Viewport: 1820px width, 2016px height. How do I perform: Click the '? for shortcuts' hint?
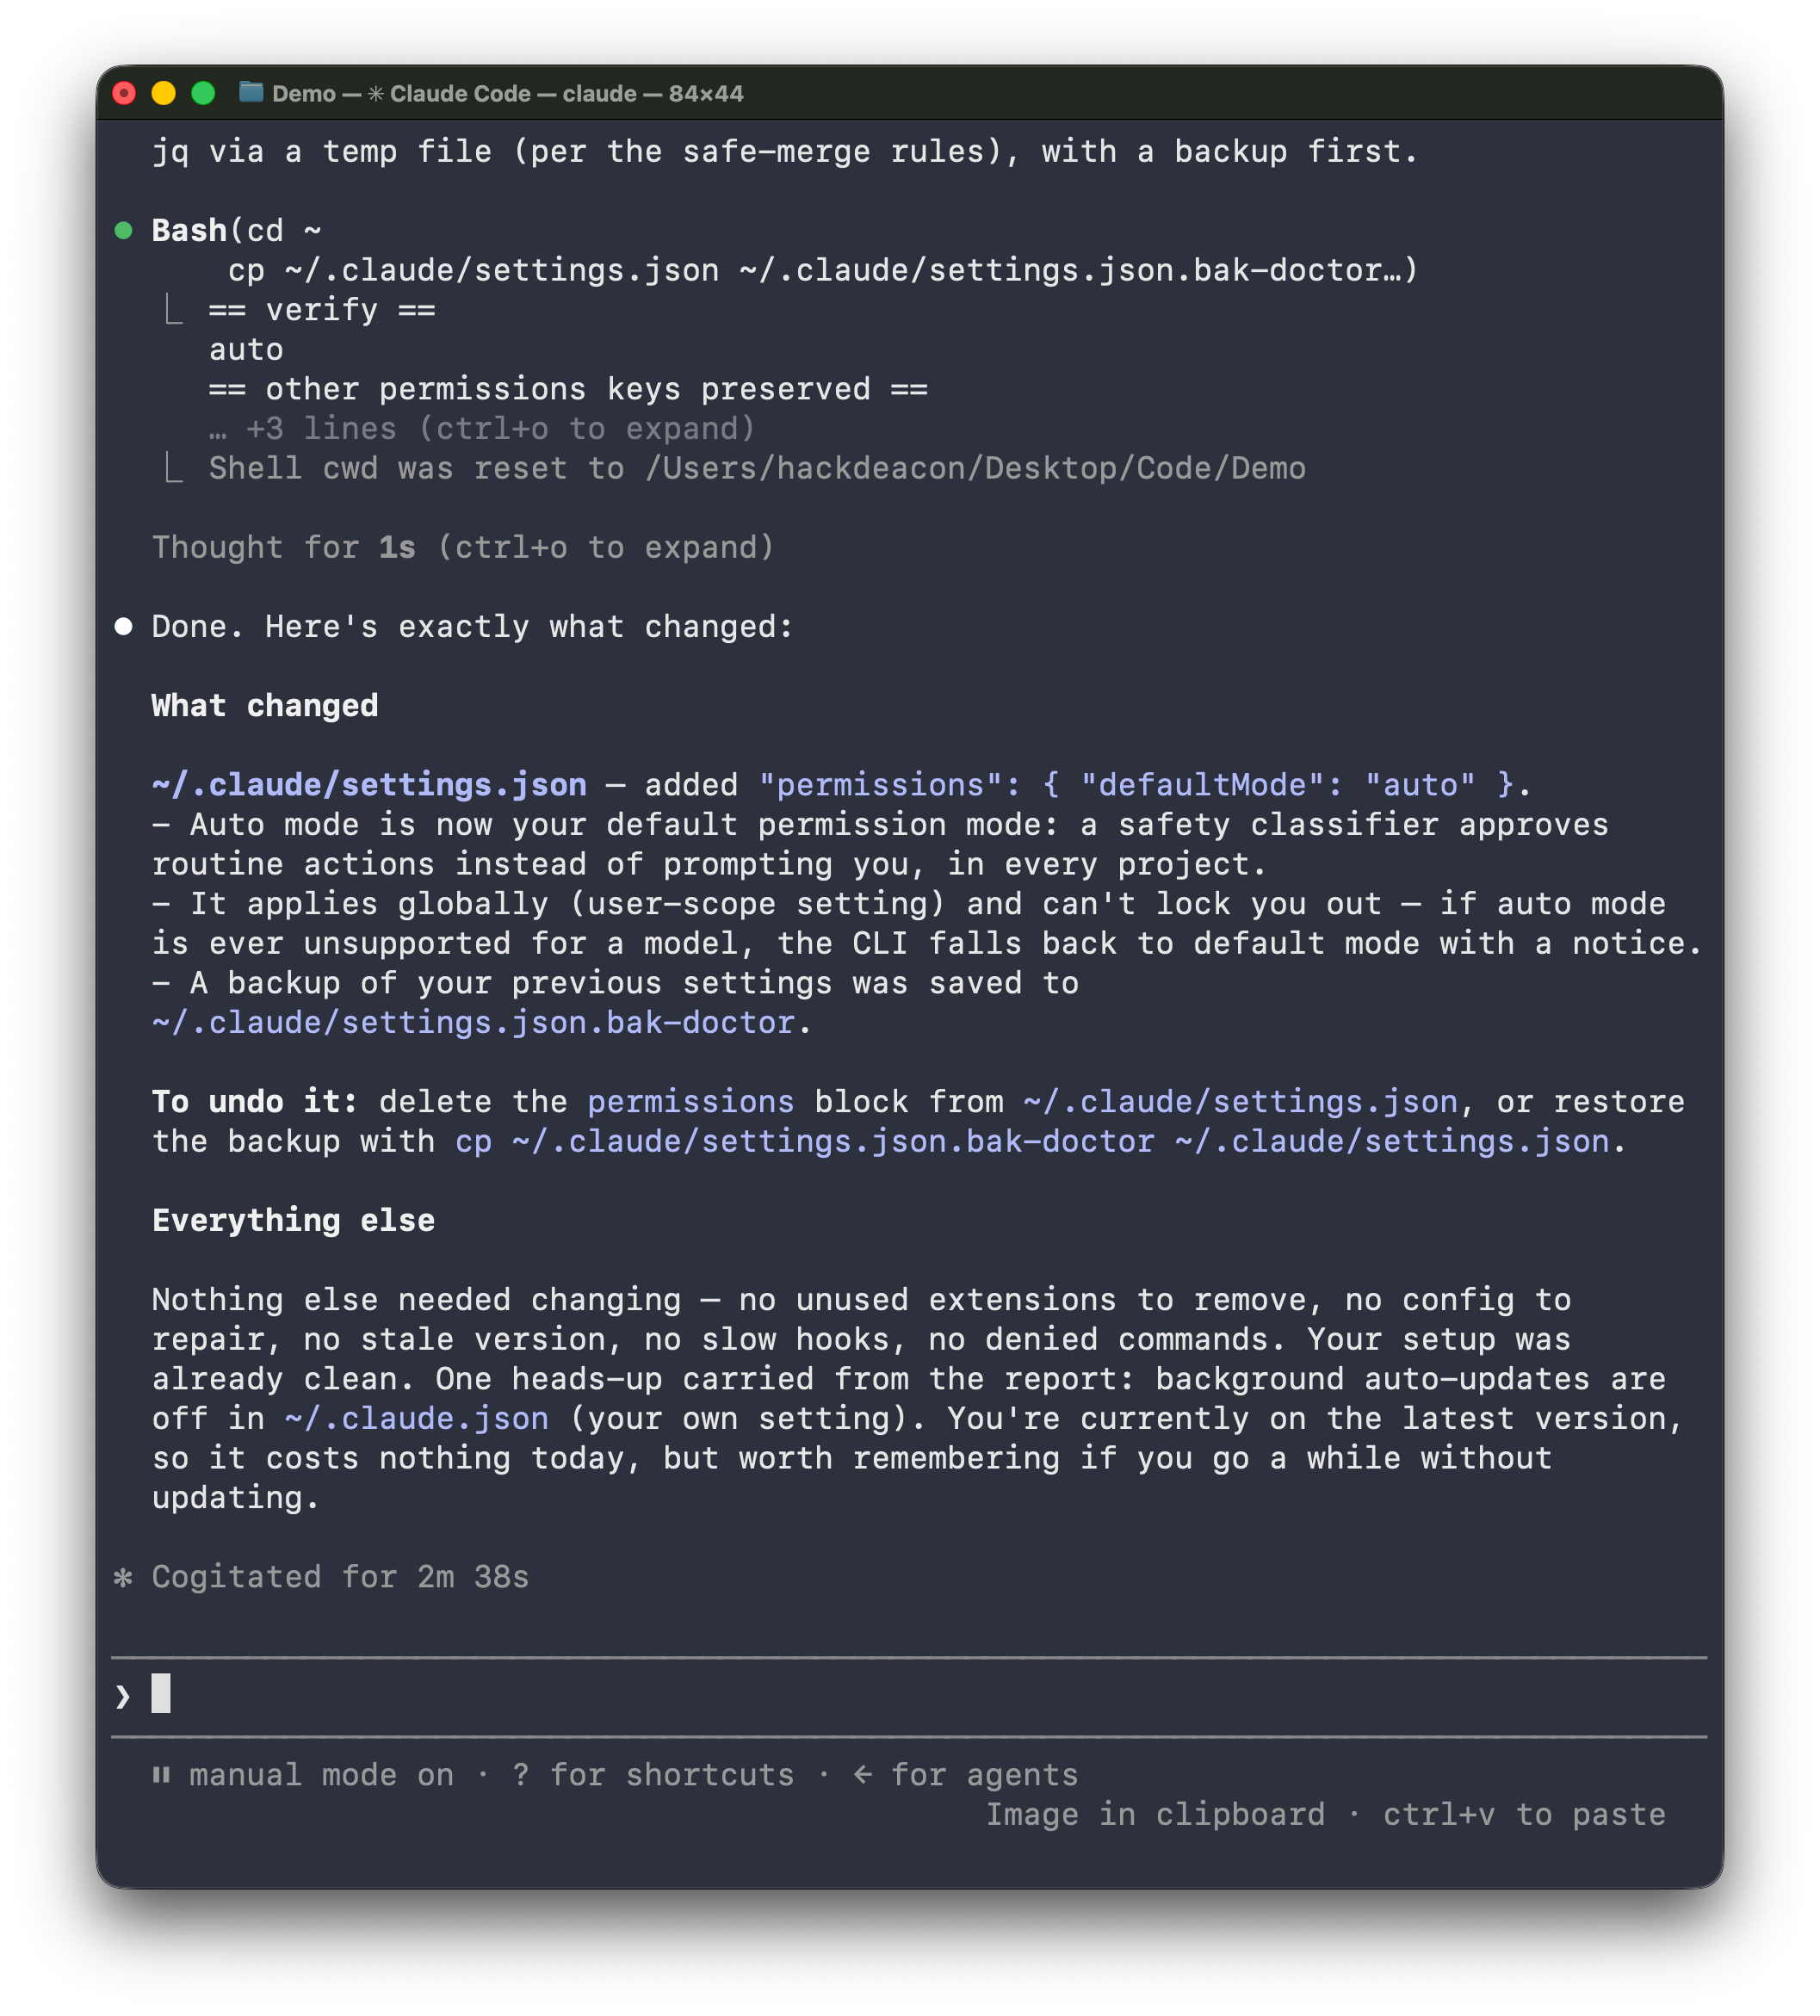[x=653, y=1775]
